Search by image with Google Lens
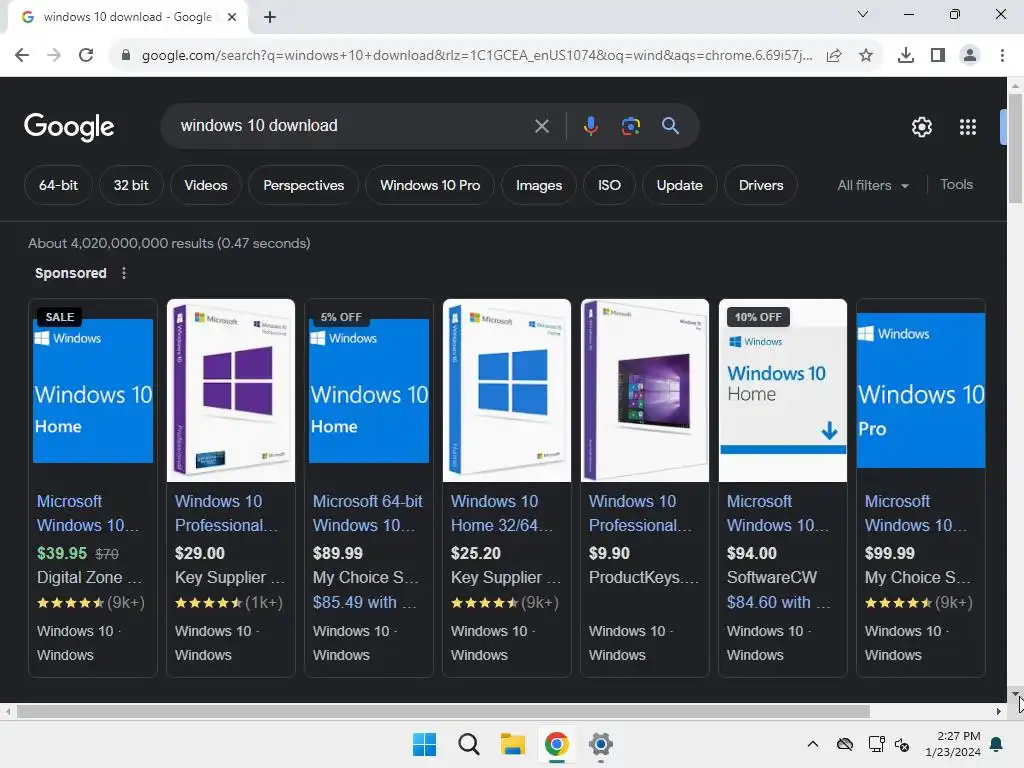Screen dimensions: 1024x768 (x=630, y=125)
